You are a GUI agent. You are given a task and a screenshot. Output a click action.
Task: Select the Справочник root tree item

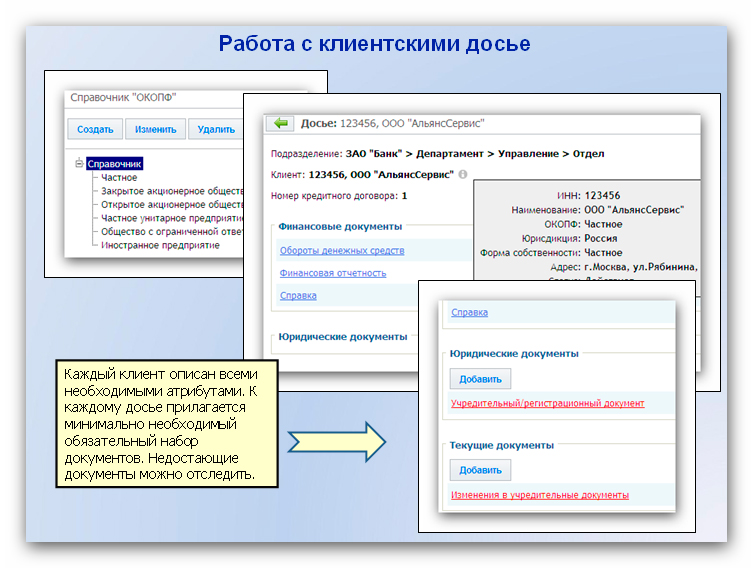(114, 164)
